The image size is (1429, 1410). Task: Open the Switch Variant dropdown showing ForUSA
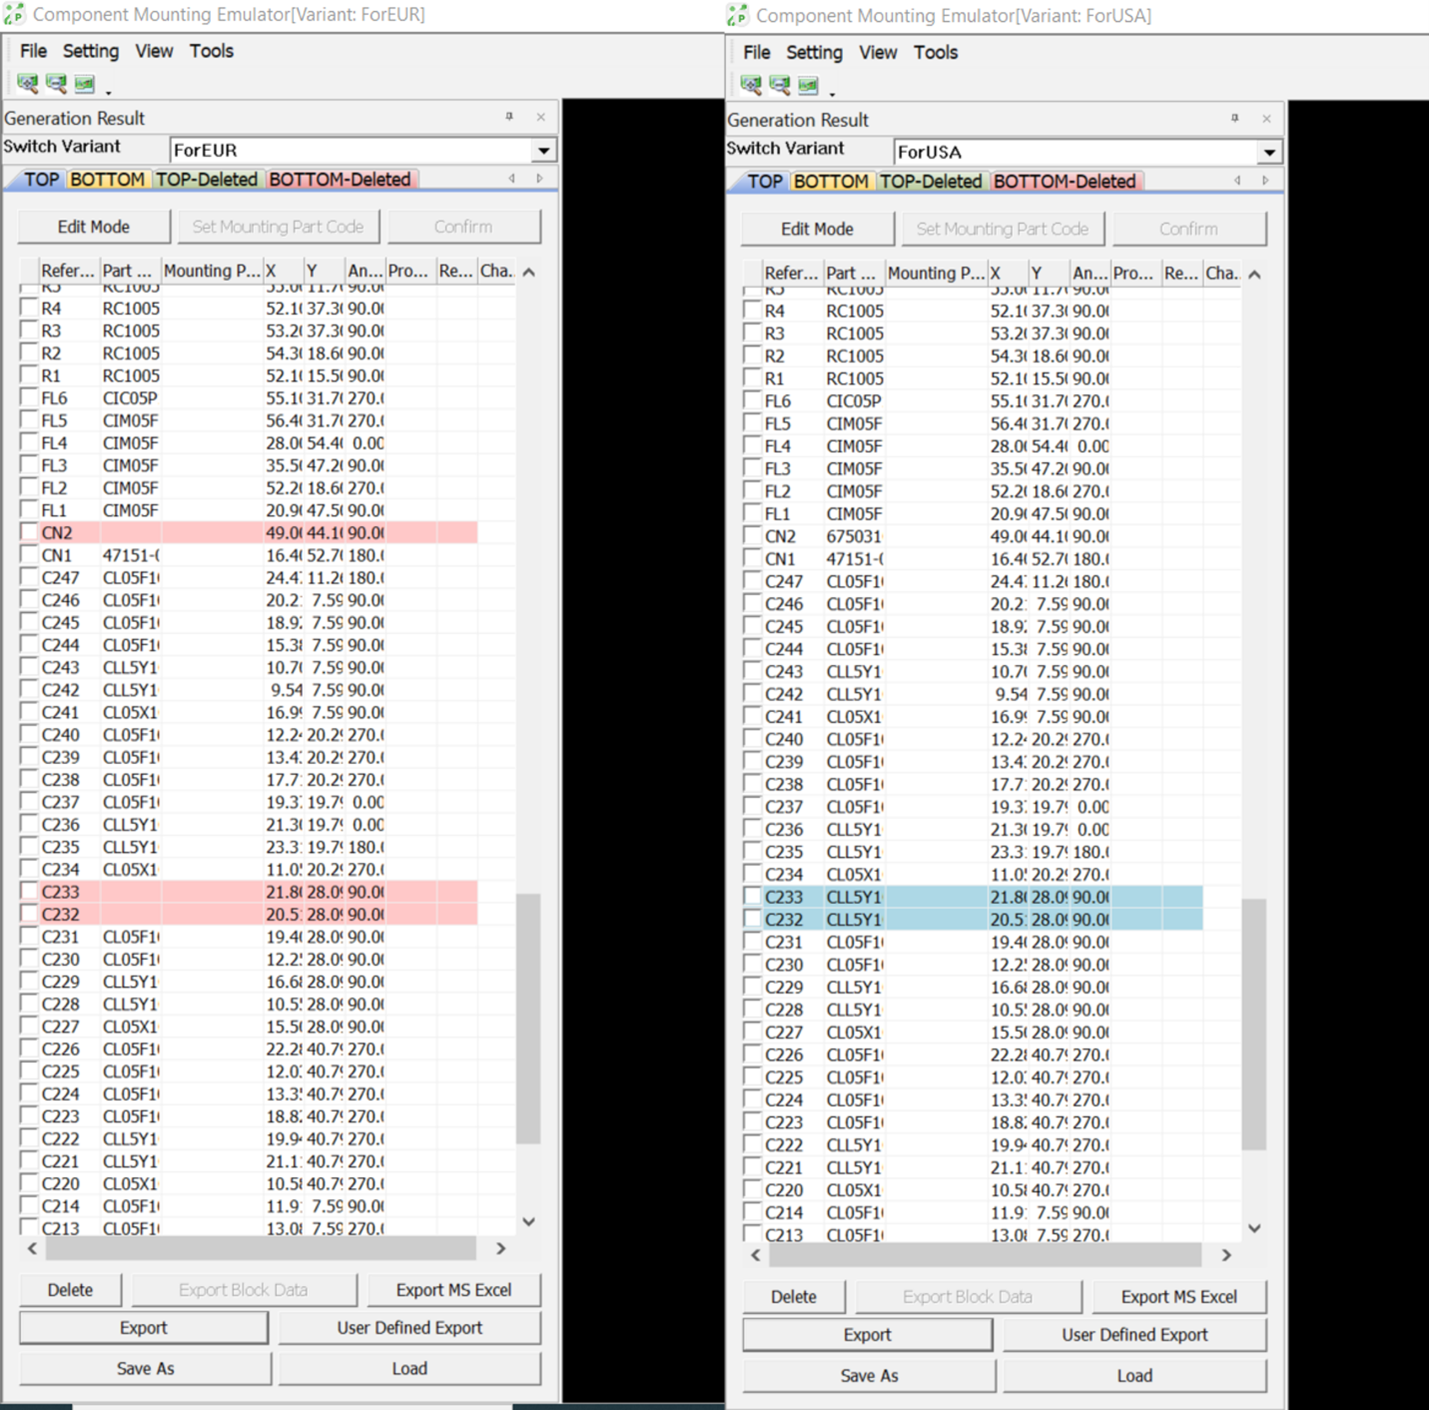(x=1268, y=152)
